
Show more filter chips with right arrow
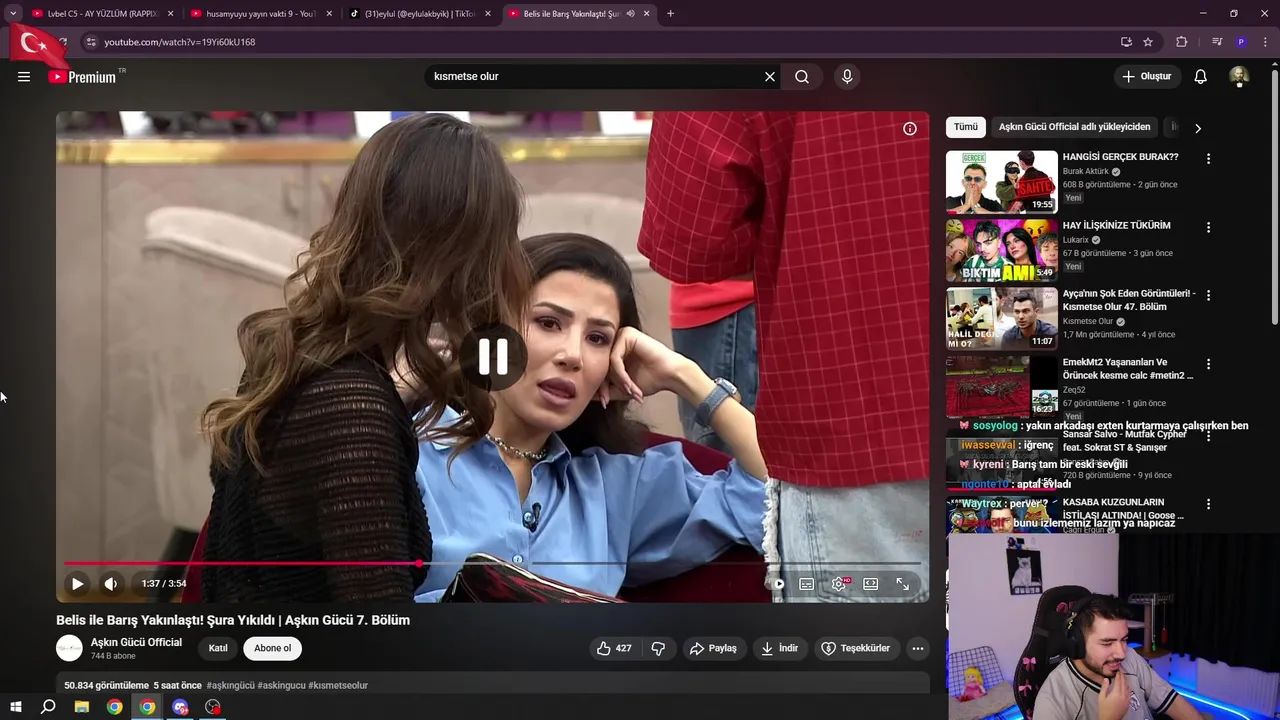point(1198,128)
